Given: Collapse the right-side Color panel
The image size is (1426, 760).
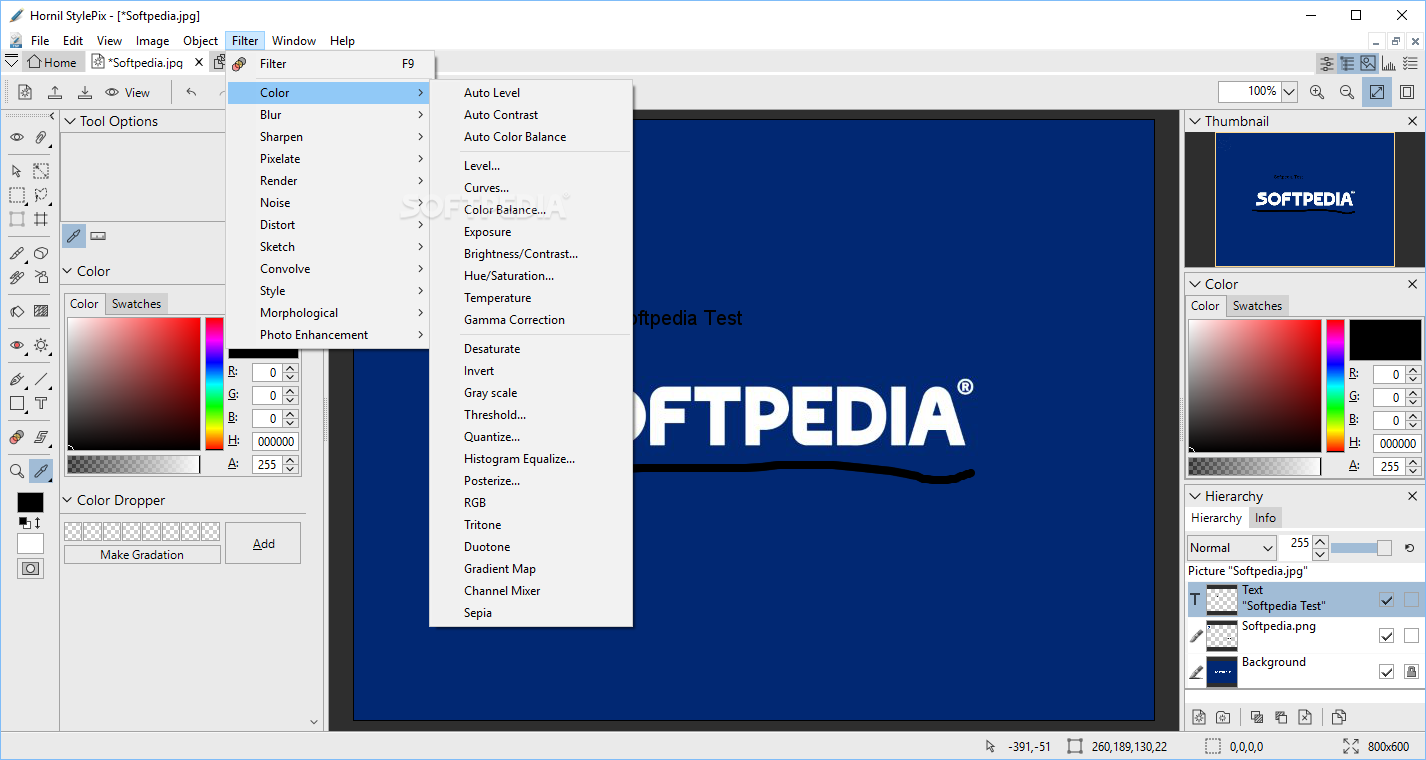Looking at the screenshot, I should click(1194, 284).
